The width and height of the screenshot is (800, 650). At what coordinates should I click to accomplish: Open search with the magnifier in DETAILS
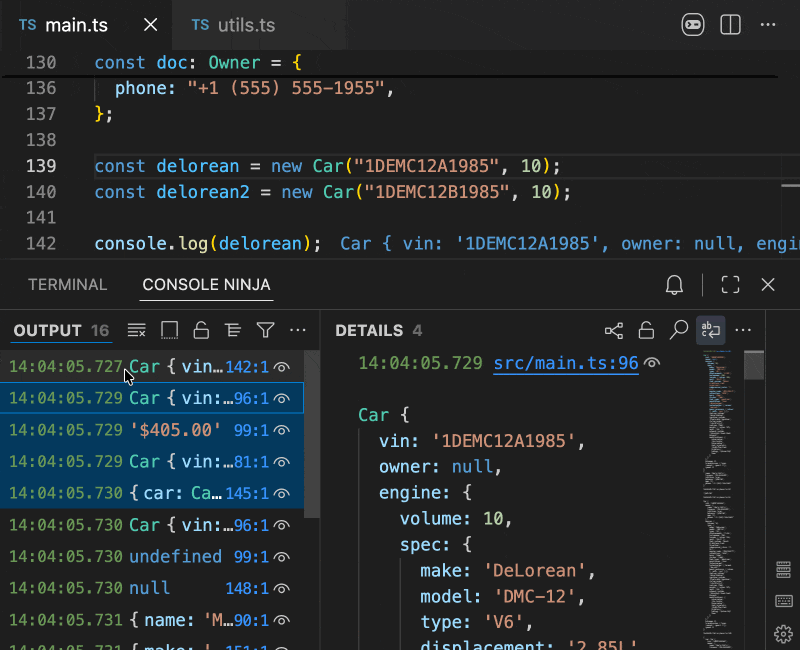[679, 330]
